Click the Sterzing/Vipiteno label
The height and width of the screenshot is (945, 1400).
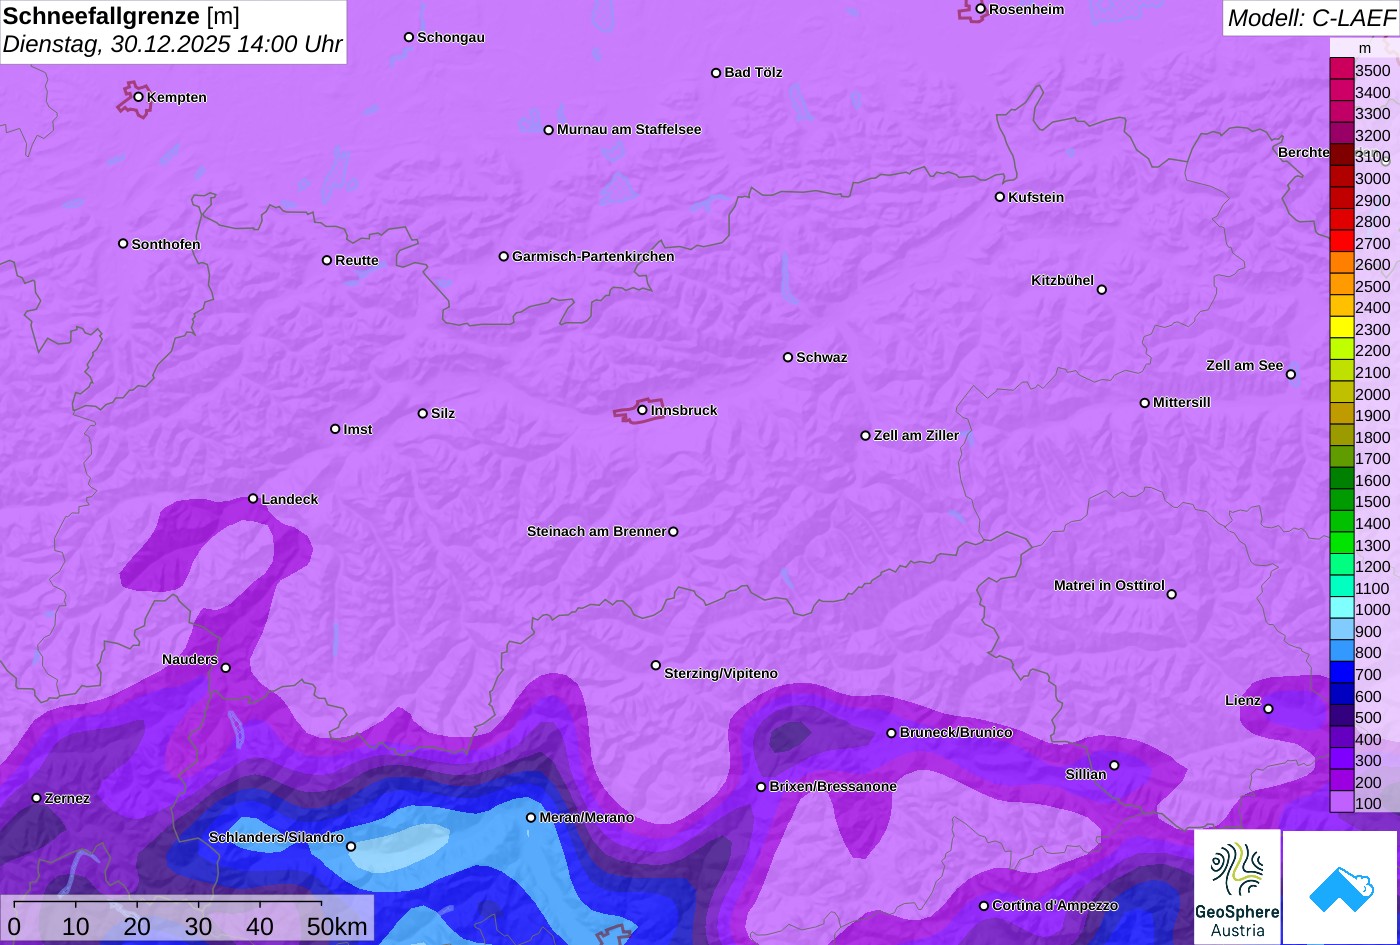click(721, 673)
